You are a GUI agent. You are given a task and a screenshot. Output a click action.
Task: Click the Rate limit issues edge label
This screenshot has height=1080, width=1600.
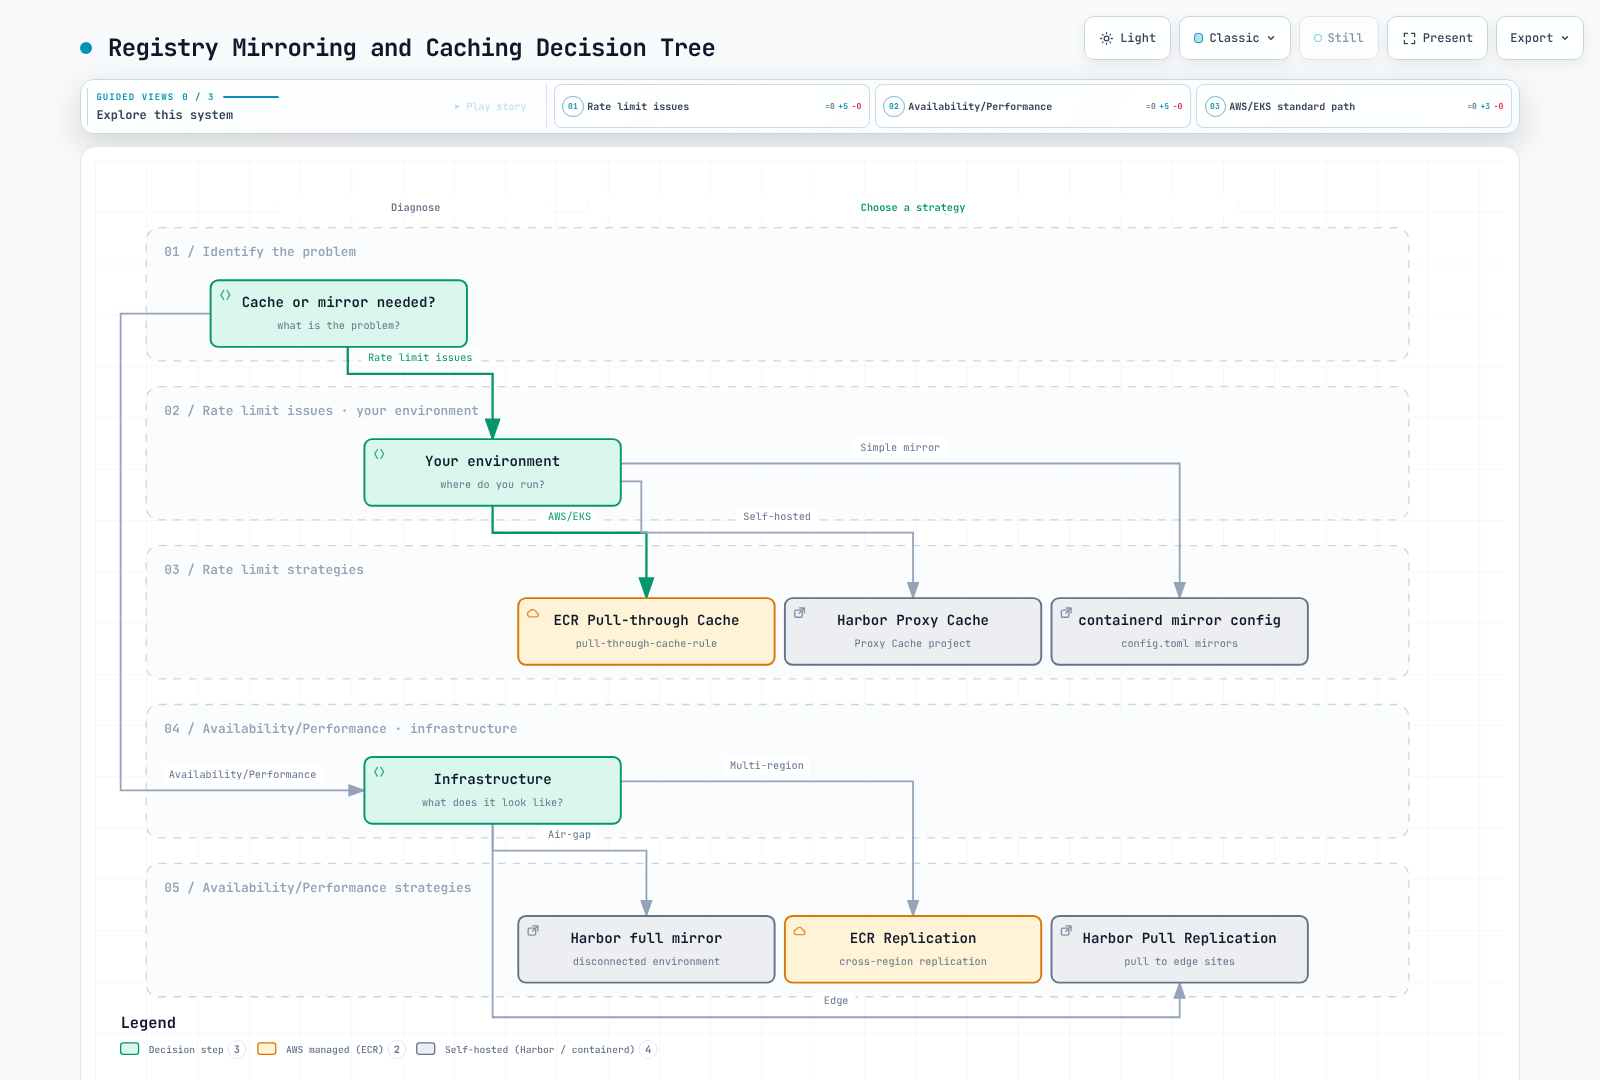(420, 357)
